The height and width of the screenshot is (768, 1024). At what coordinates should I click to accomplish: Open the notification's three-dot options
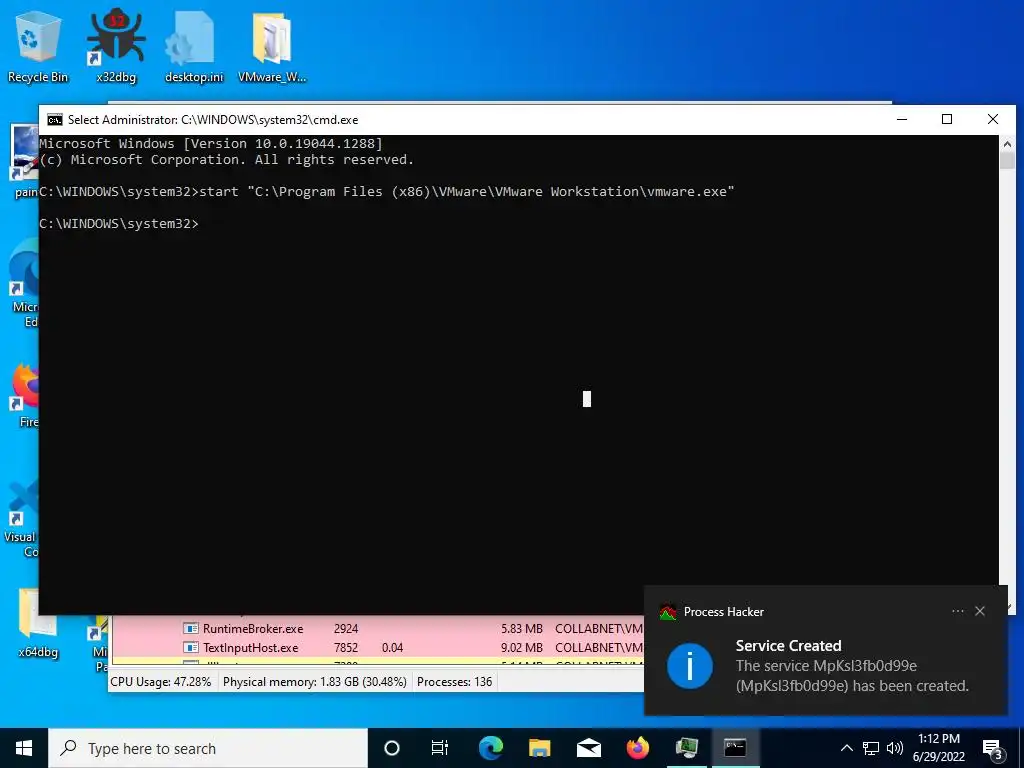(957, 611)
